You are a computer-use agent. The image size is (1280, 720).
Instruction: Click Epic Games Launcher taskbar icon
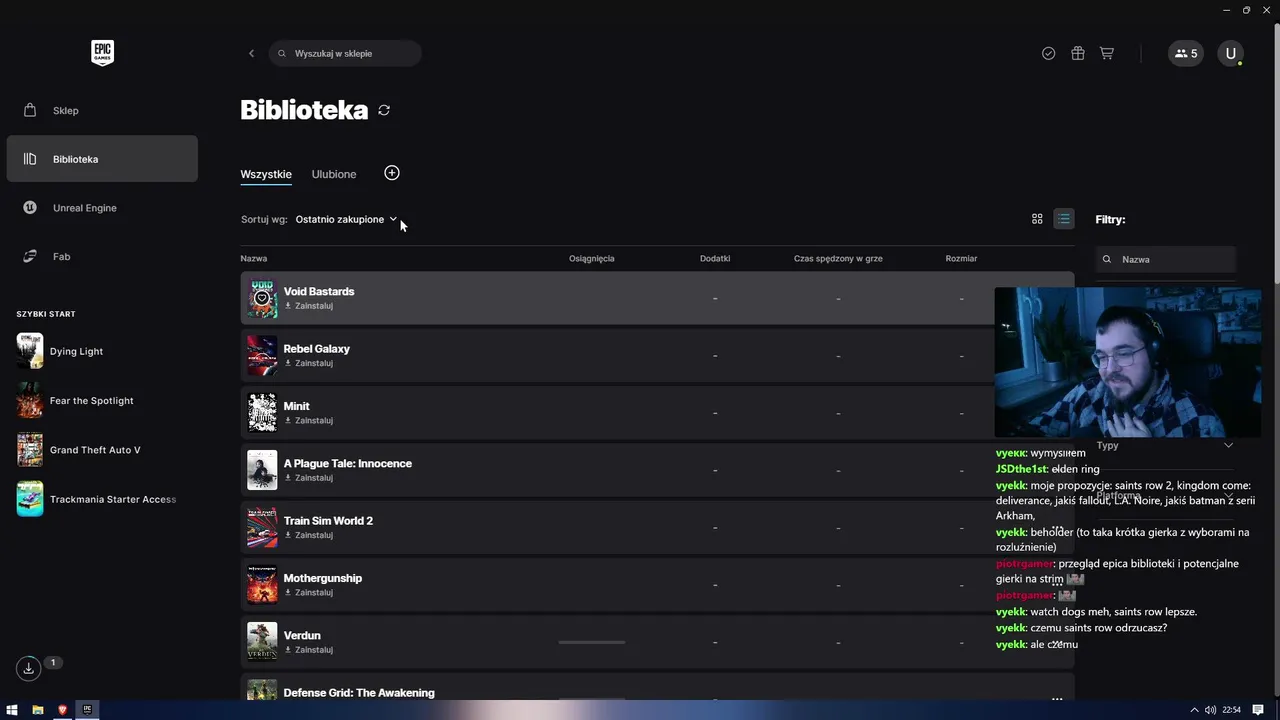tap(87, 710)
